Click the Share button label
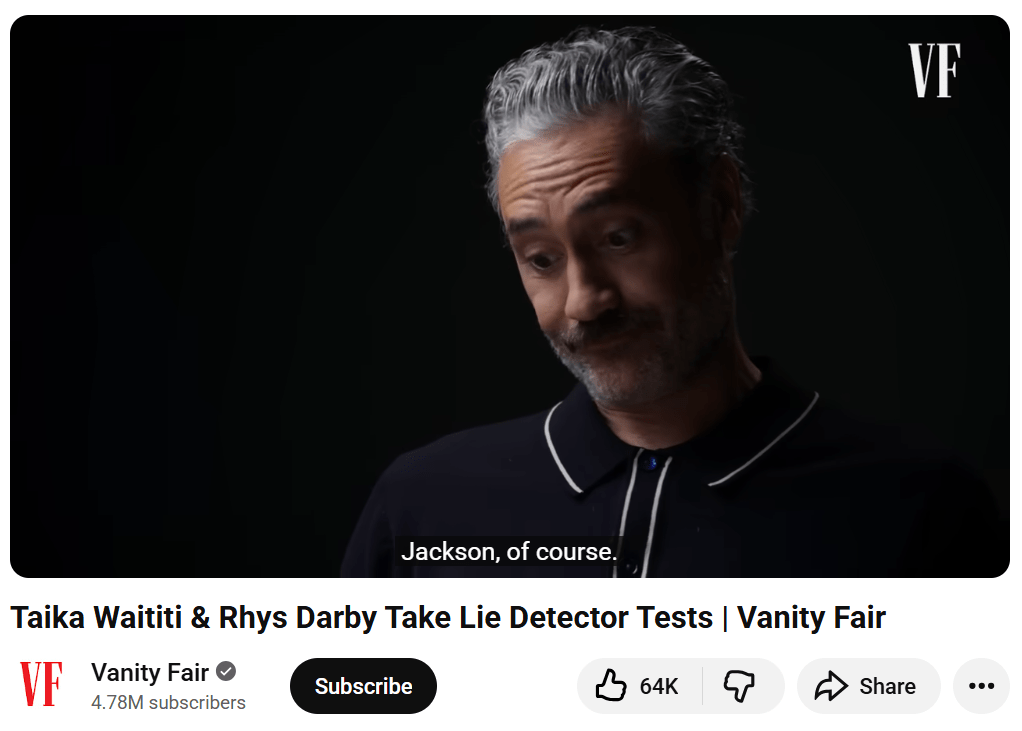 [x=887, y=686]
